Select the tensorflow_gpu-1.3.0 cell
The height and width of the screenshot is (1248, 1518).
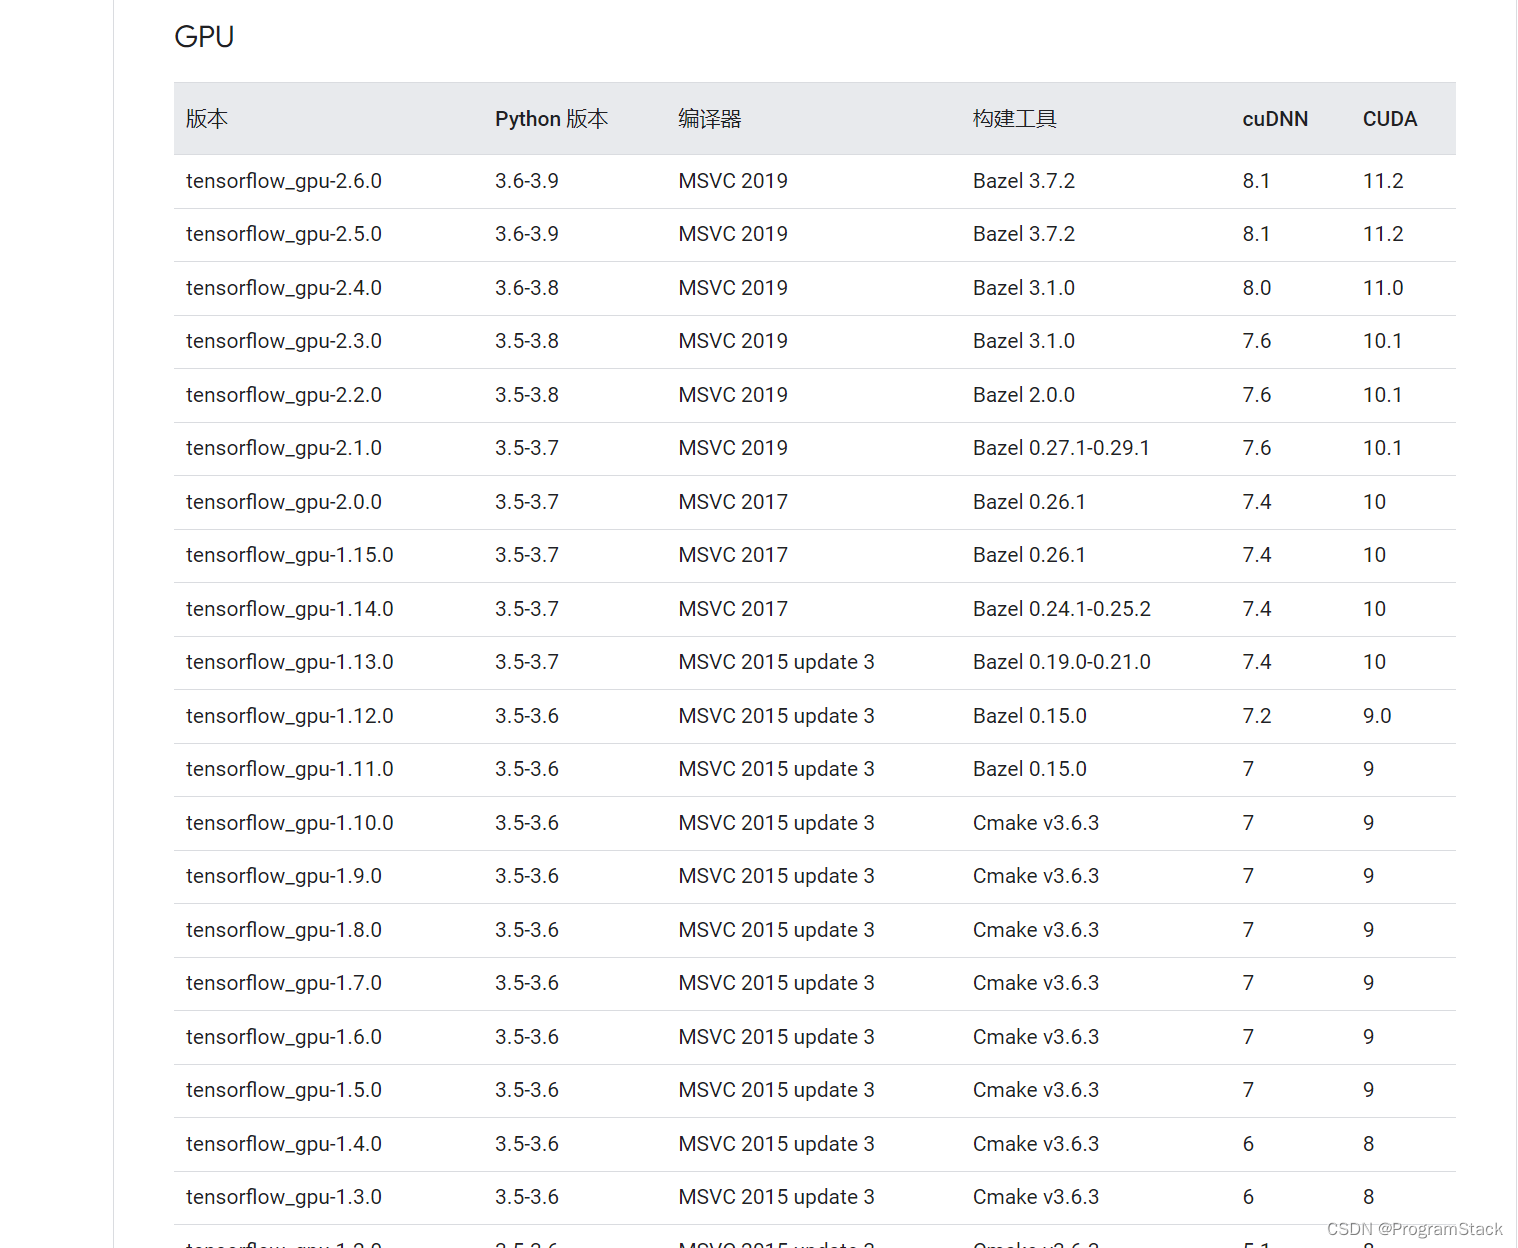click(284, 1197)
